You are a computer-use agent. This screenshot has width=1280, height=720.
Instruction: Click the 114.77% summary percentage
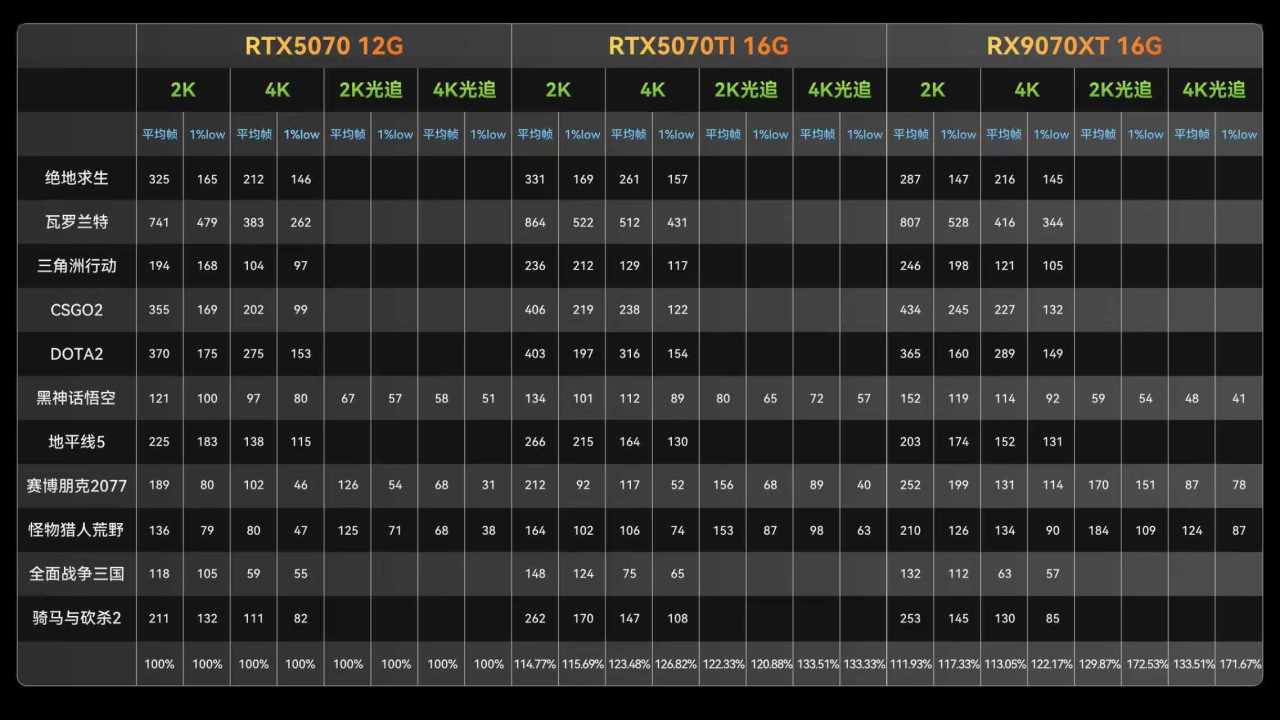pyautogui.click(x=535, y=664)
